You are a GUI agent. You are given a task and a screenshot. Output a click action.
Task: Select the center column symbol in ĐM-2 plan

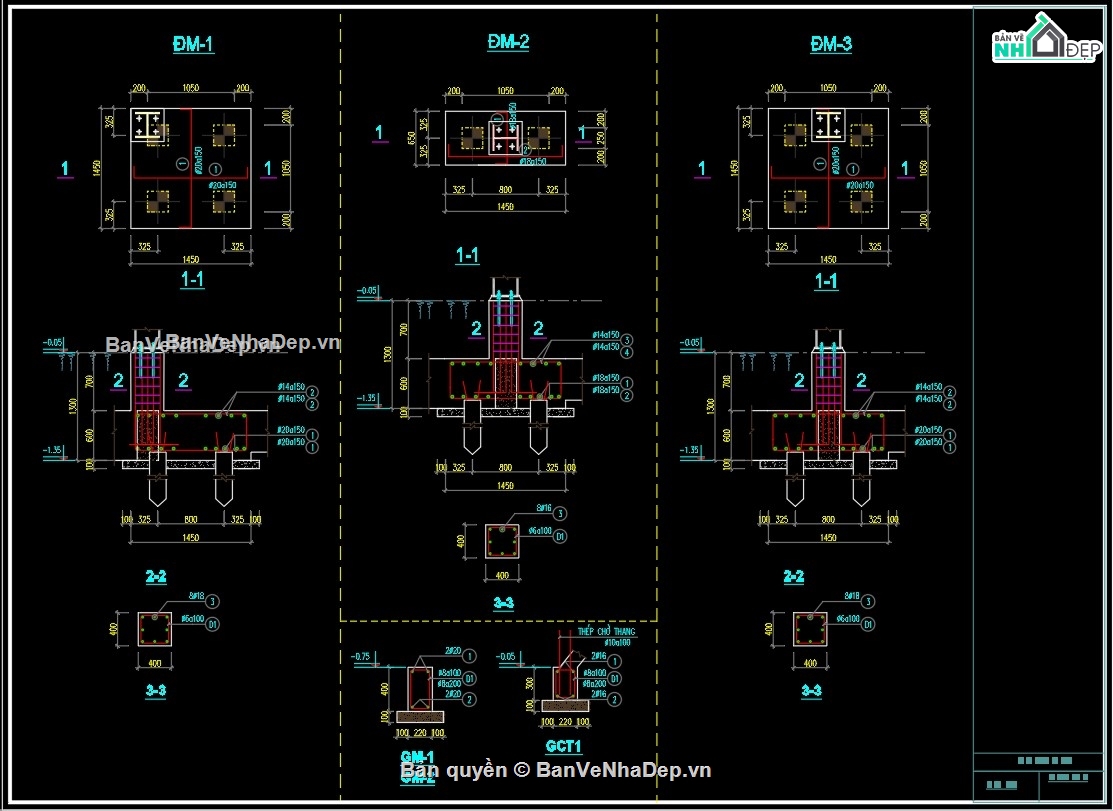(505, 138)
